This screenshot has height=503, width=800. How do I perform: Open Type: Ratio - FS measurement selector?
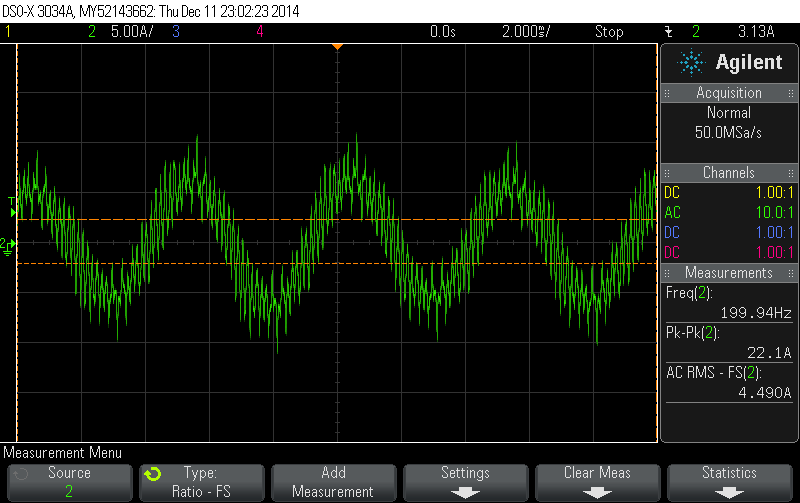(x=201, y=481)
